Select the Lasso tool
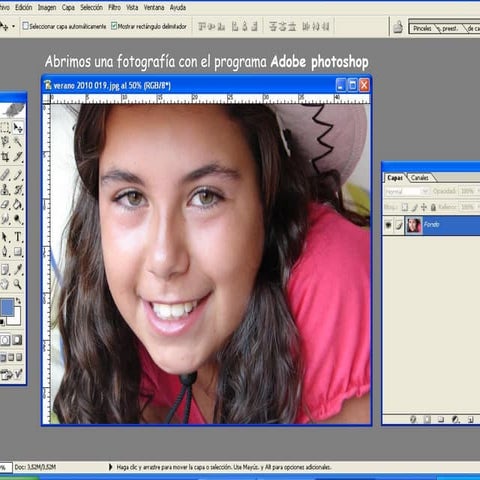Image resolution: width=480 pixels, height=480 pixels. [x=5, y=142]
